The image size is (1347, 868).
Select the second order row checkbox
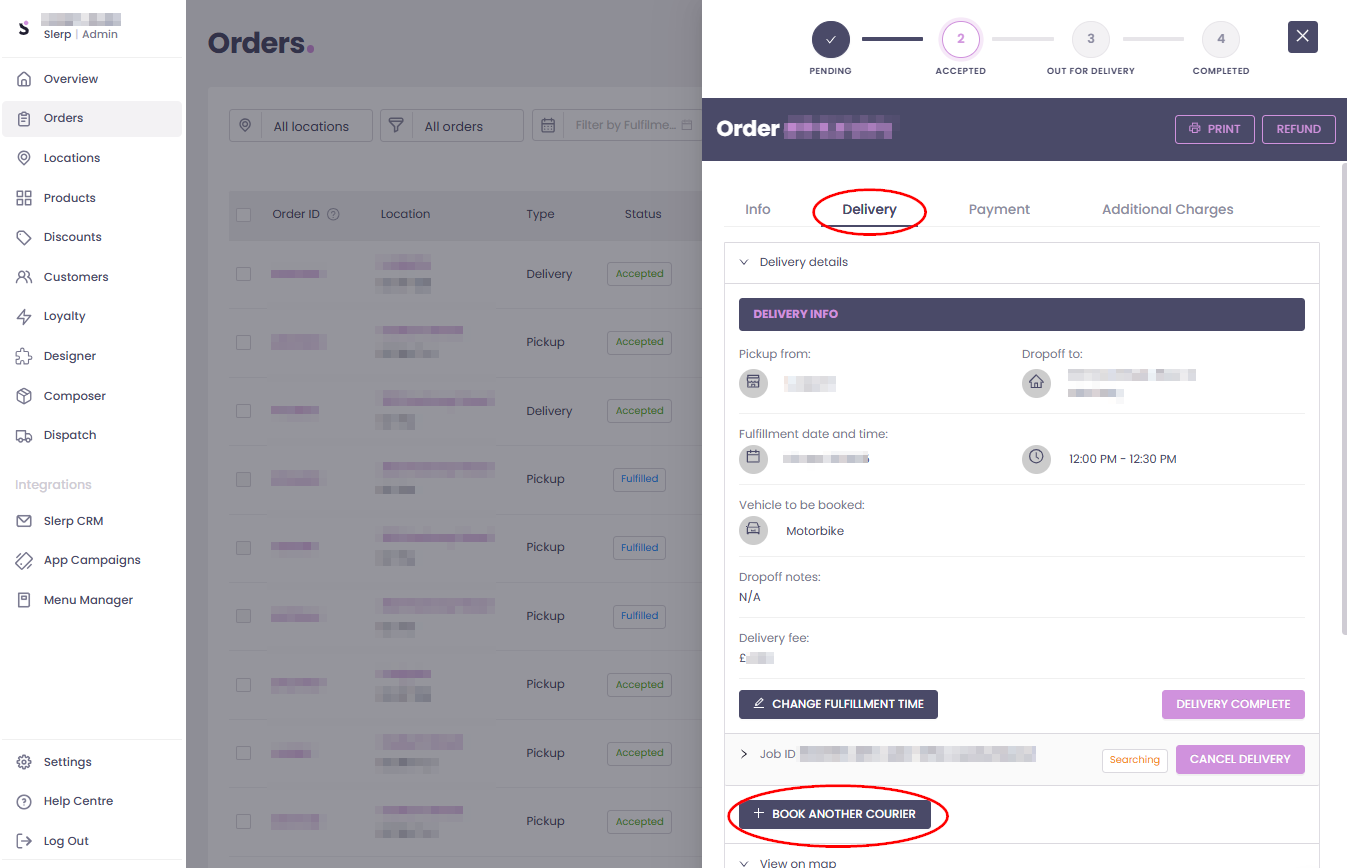pyautogui.click(x=243, y=342)
